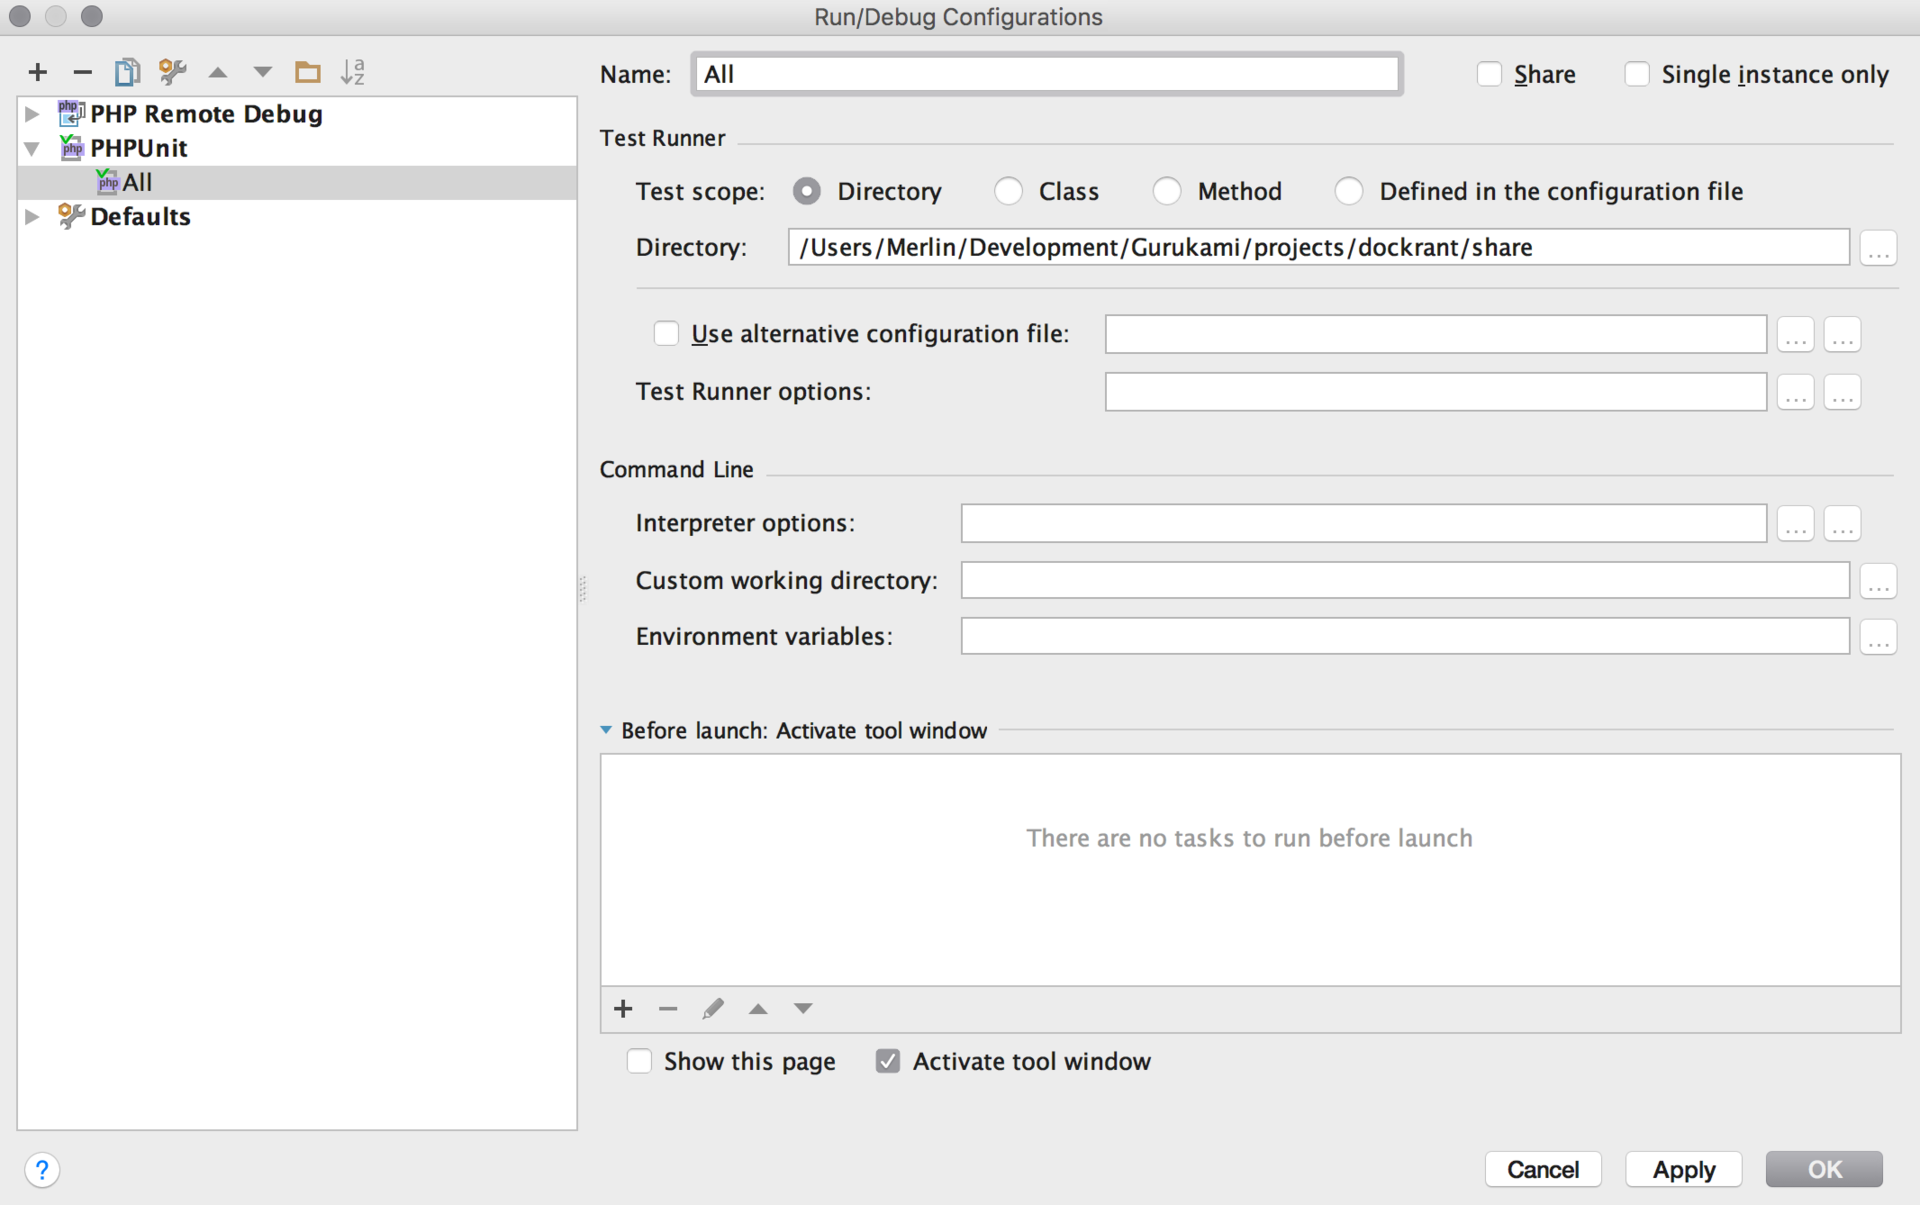Viewport: 1920px width, 1205px height.
Task: Add a before launch task
Action: tap(623, 1008)
